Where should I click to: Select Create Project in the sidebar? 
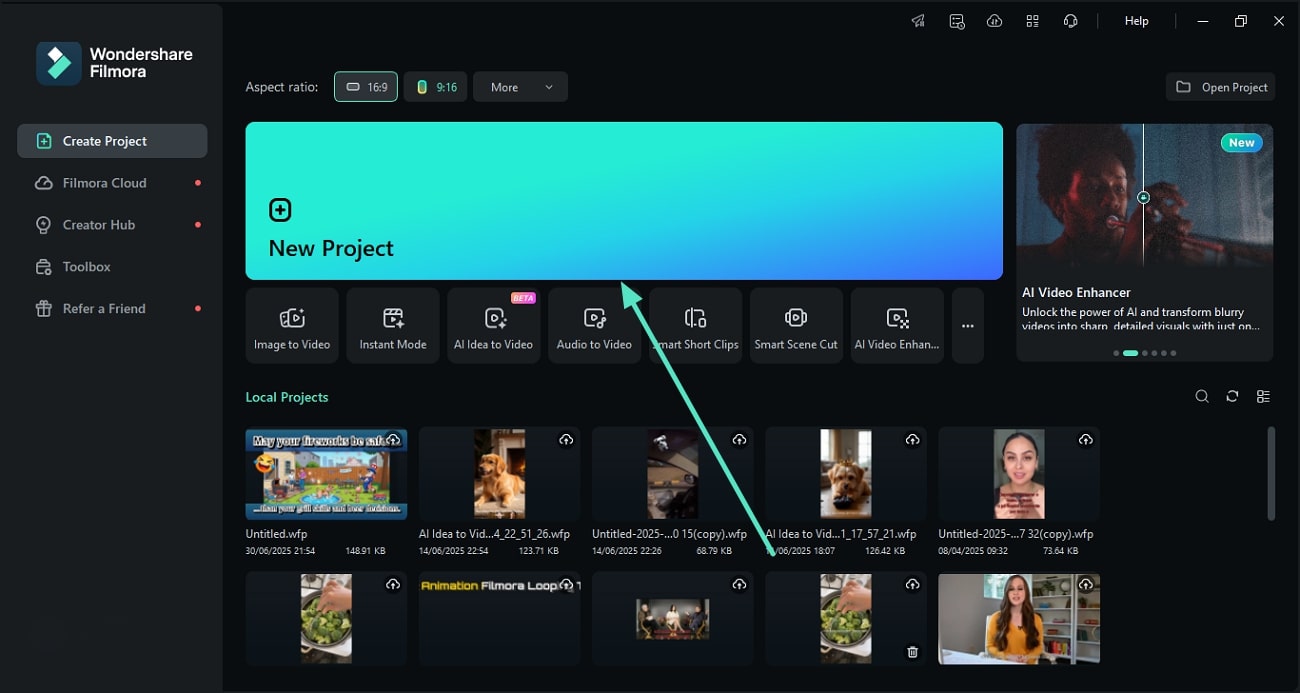click(x=112, y=141)
